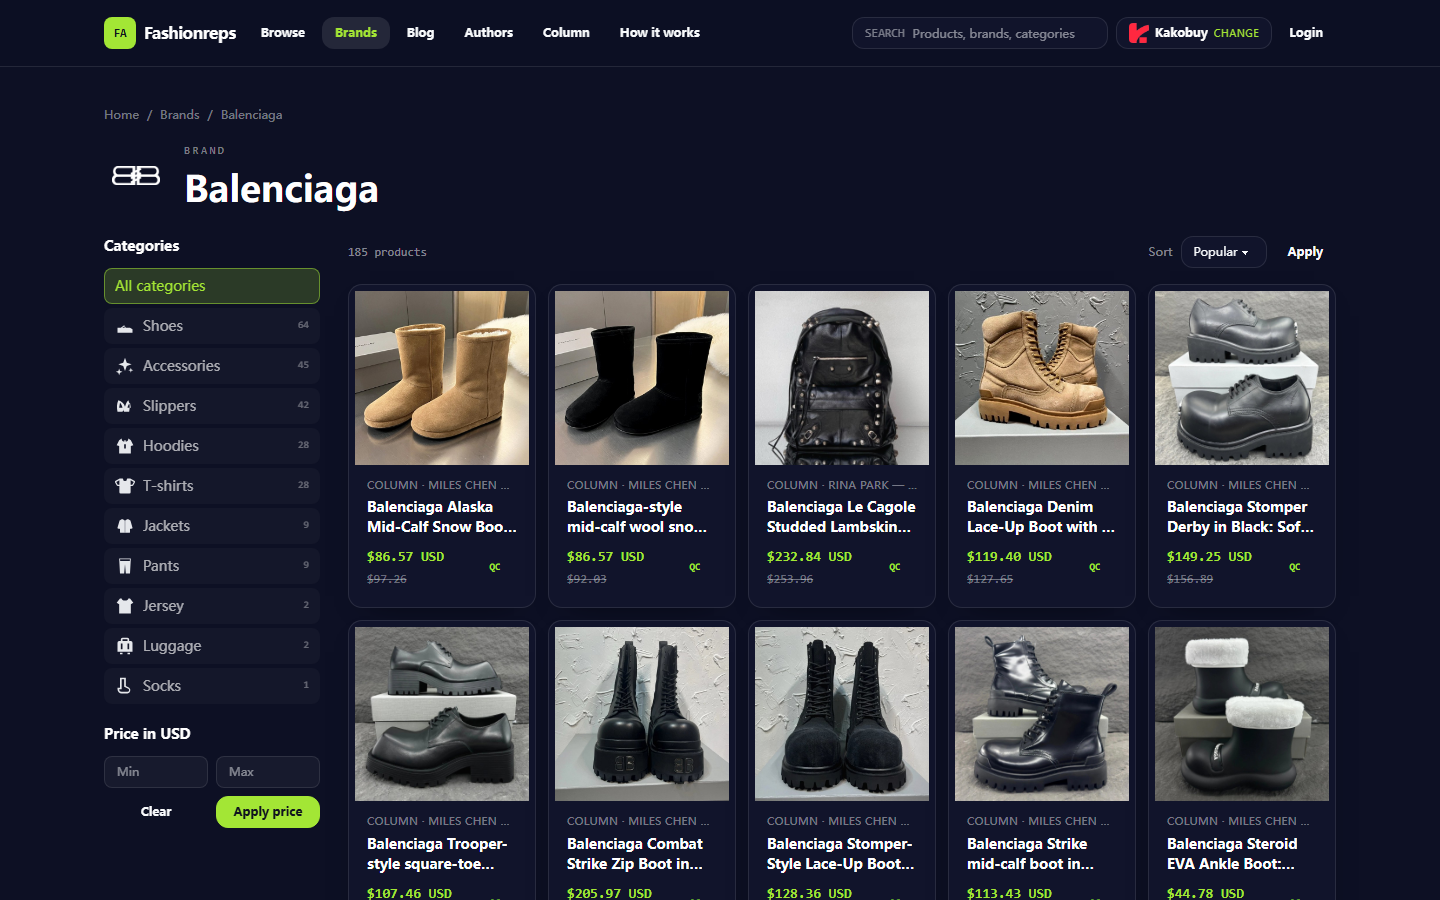Go to Brands breadcrumb

point(180,115)
